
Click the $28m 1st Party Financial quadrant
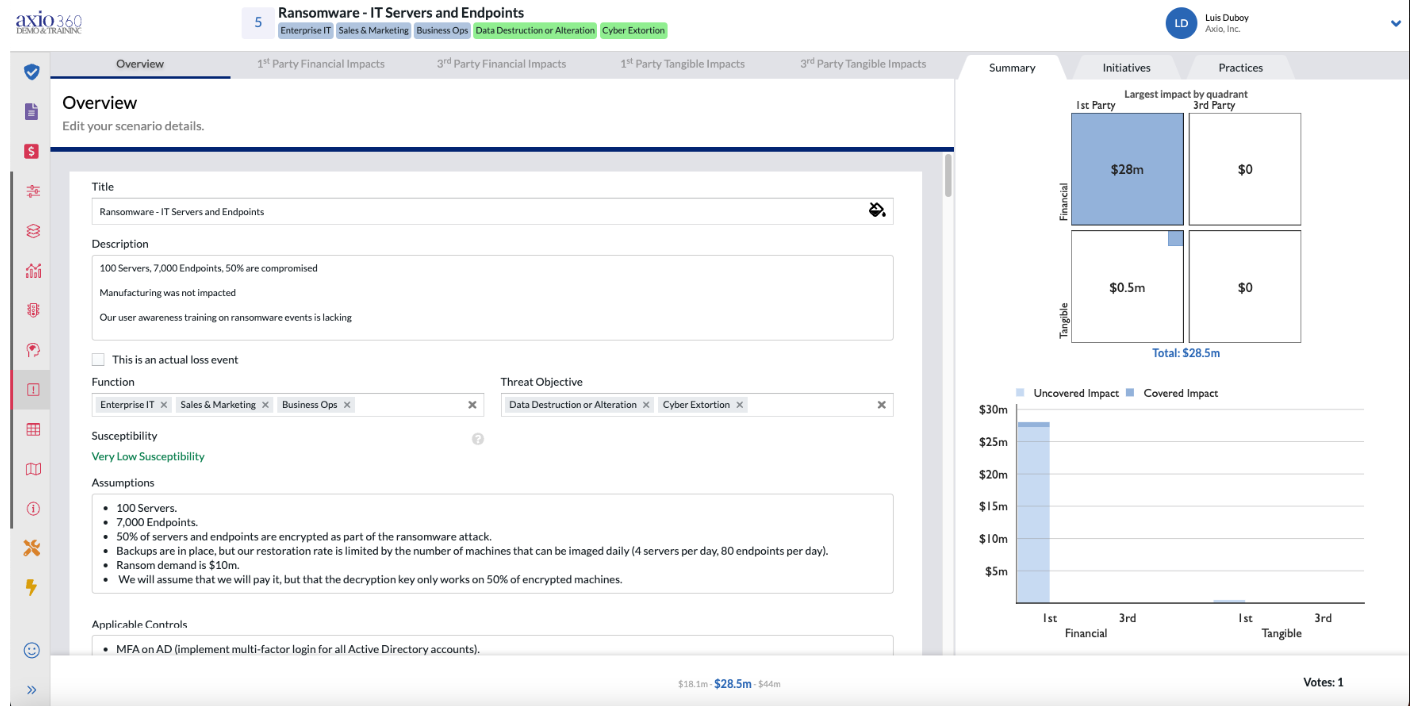click(1127, 169)
